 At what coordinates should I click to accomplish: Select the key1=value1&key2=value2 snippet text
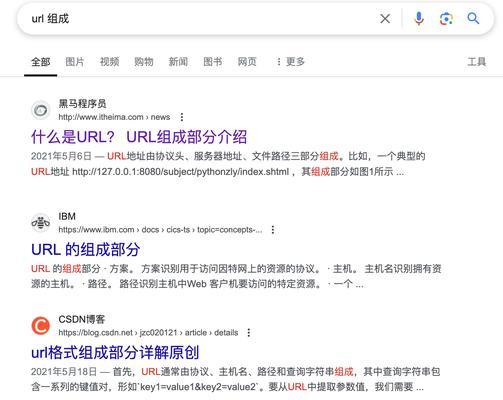(x=199, y=387)
